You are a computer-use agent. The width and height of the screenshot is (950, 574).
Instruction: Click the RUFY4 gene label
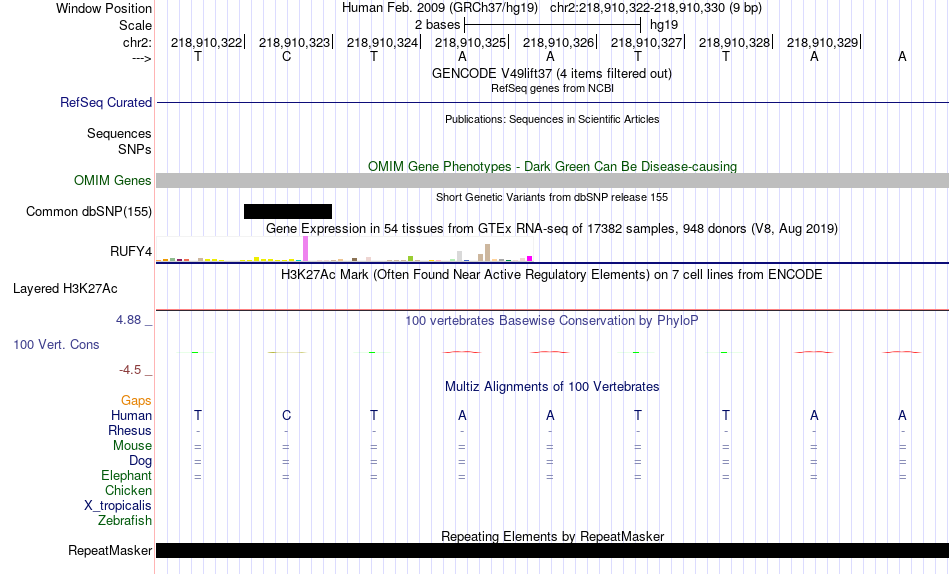click(x=131, y=251)
